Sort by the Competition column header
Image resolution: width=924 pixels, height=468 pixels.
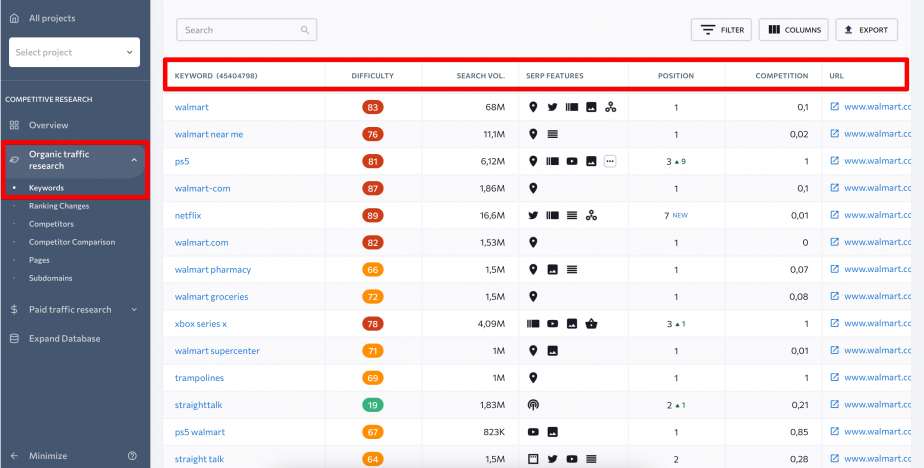click(x=782, y=75)
